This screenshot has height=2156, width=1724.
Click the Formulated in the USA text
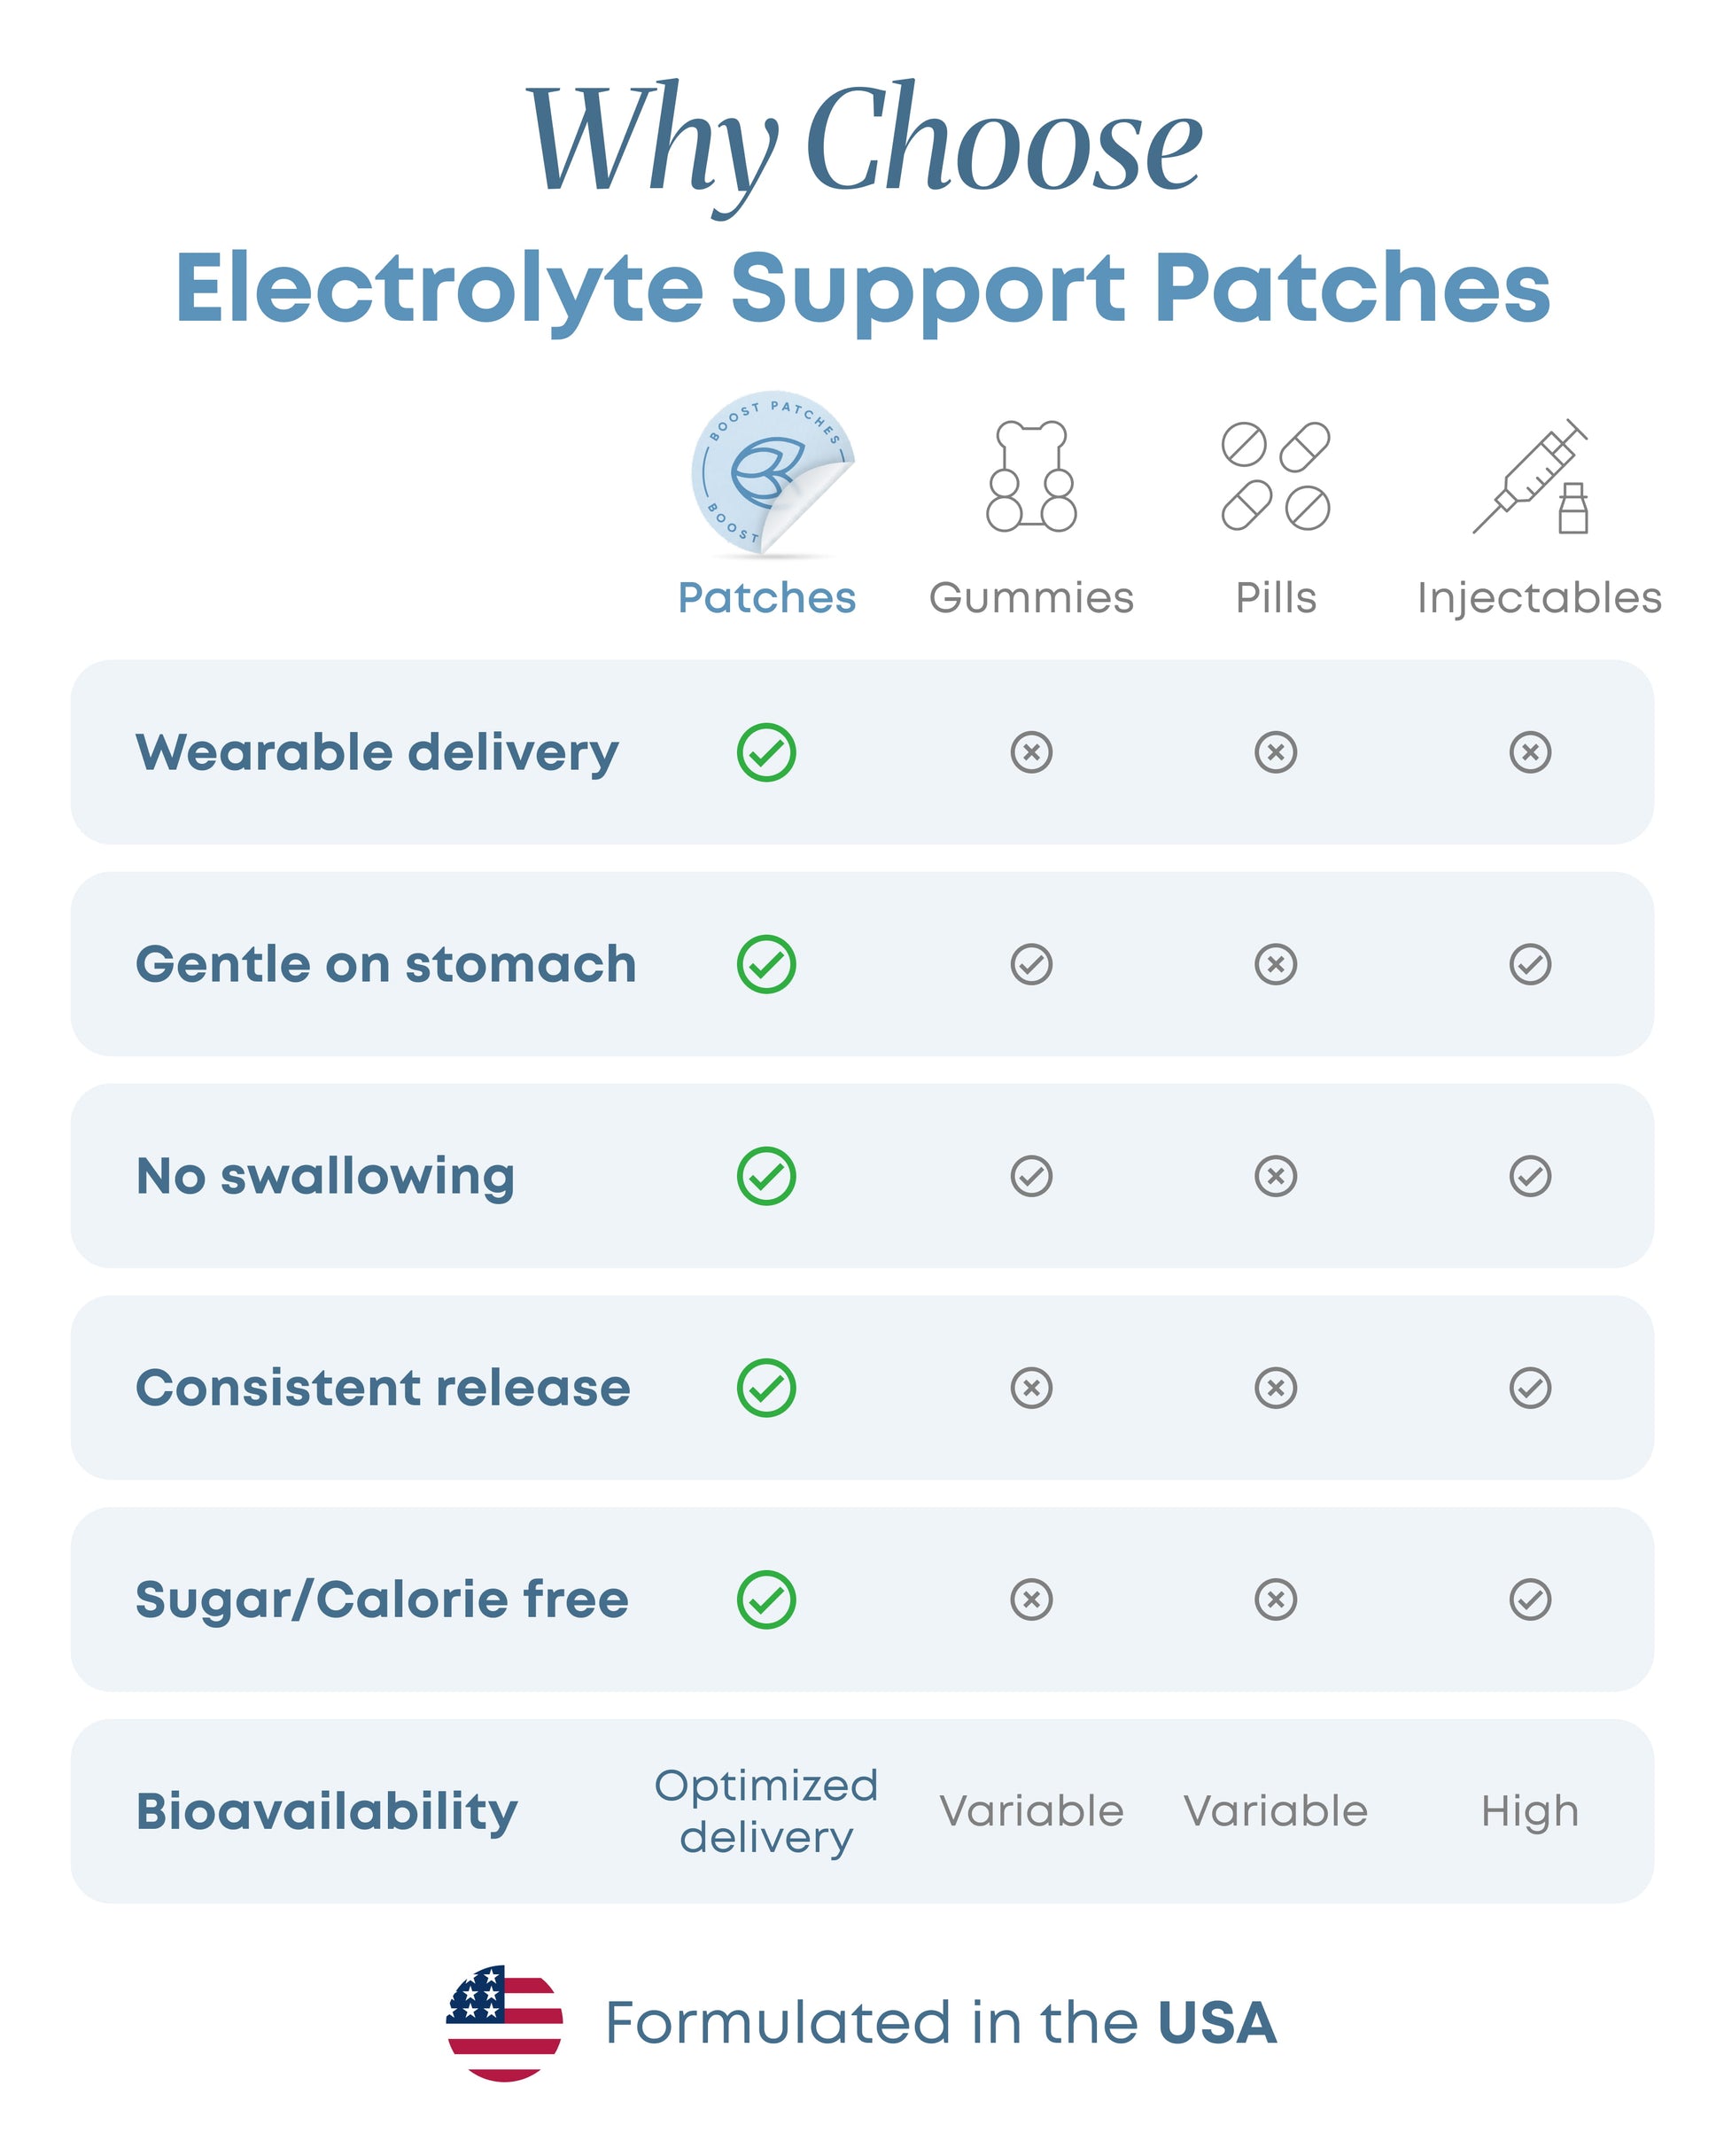940,2022
